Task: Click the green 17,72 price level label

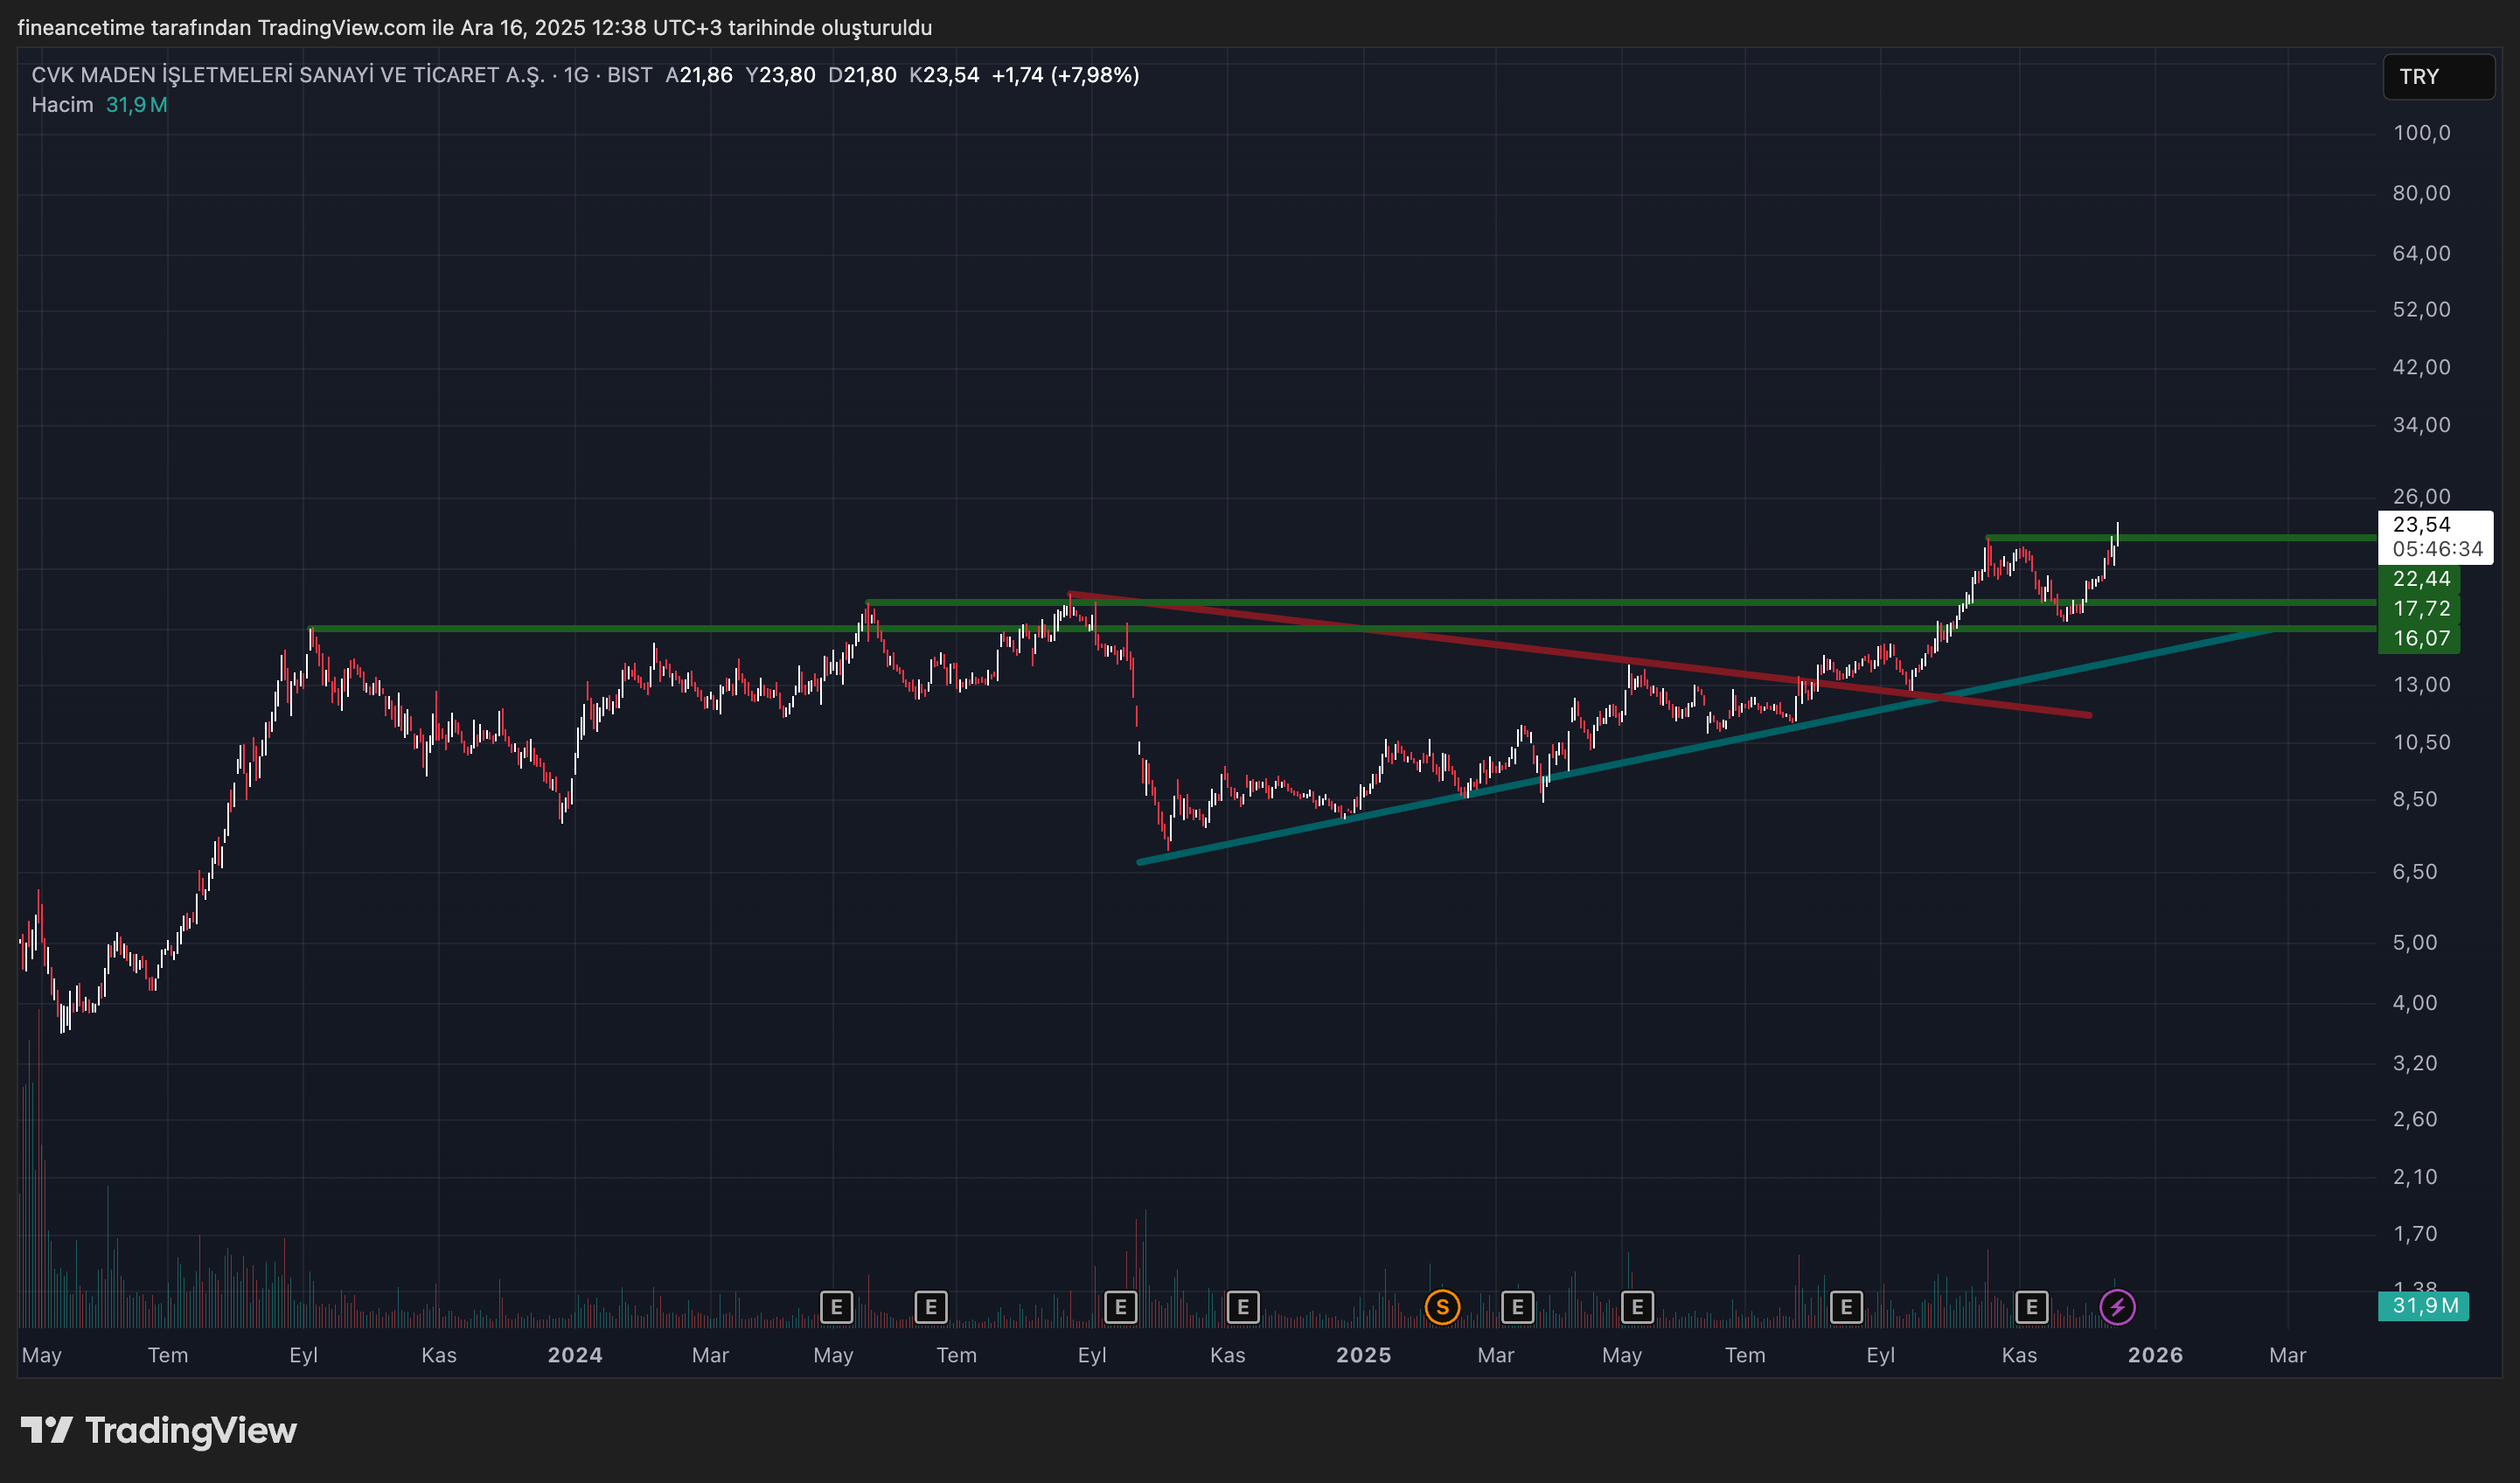Action: 2420,609
